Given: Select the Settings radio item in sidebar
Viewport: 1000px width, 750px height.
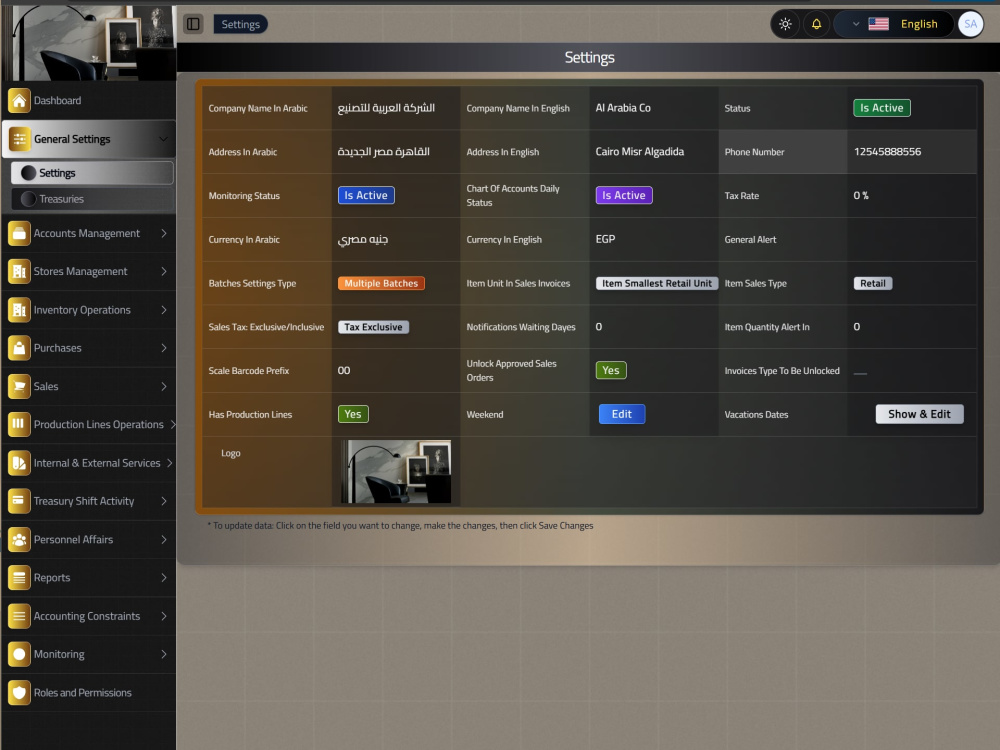Looking at the screenshot, I should point(92,173).
